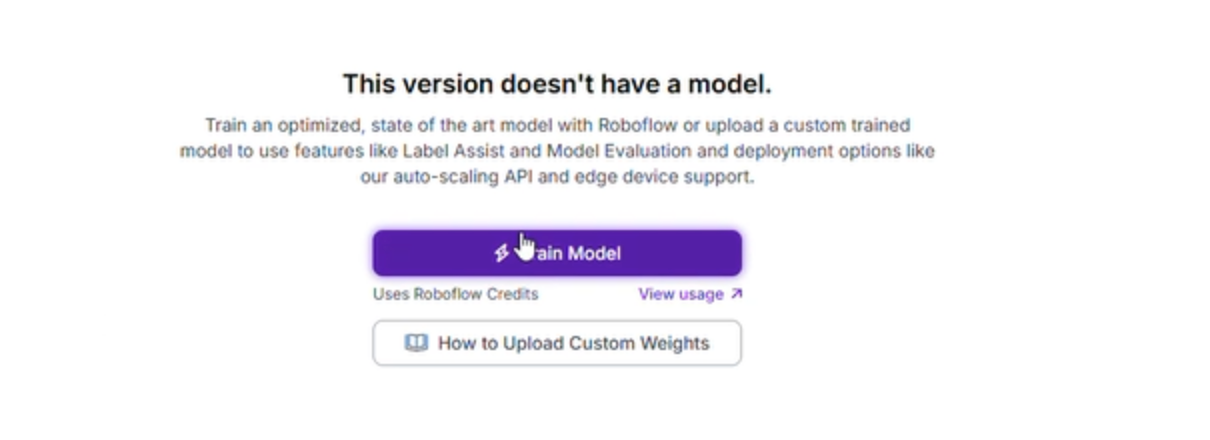Image resolution: width=1210 pixels, height=440 pixels.
Task: Click the "Uses Roboflow Credits" label
Action: (x=455, y=294)
